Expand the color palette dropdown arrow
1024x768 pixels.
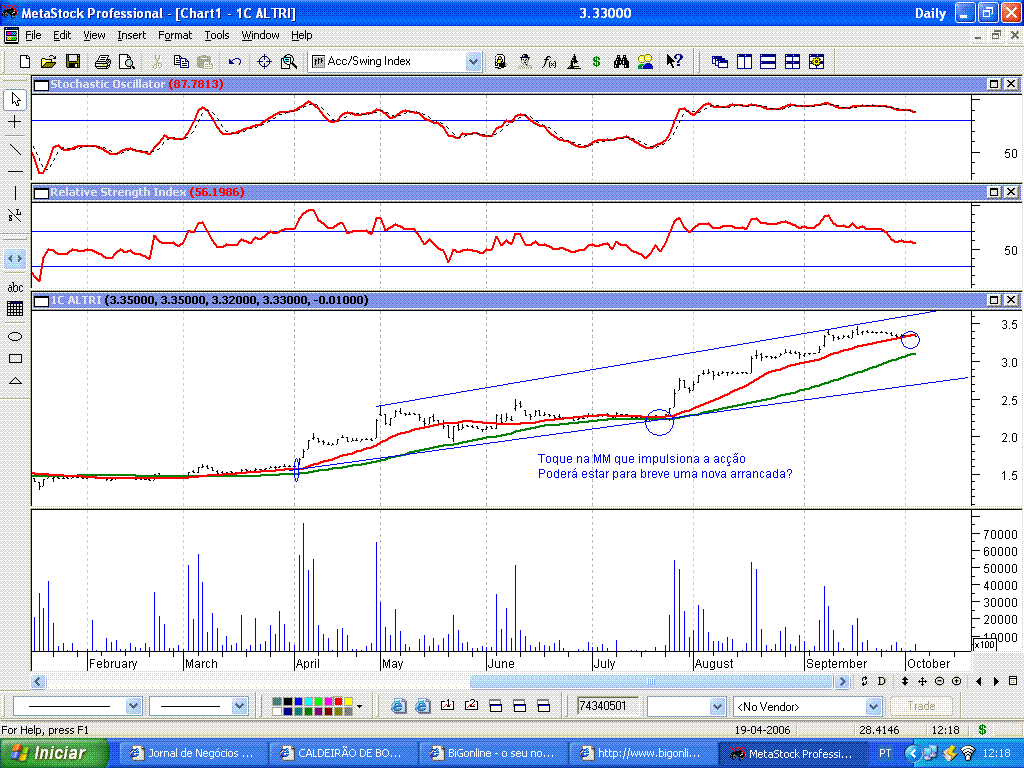click(x=359, y=706)
